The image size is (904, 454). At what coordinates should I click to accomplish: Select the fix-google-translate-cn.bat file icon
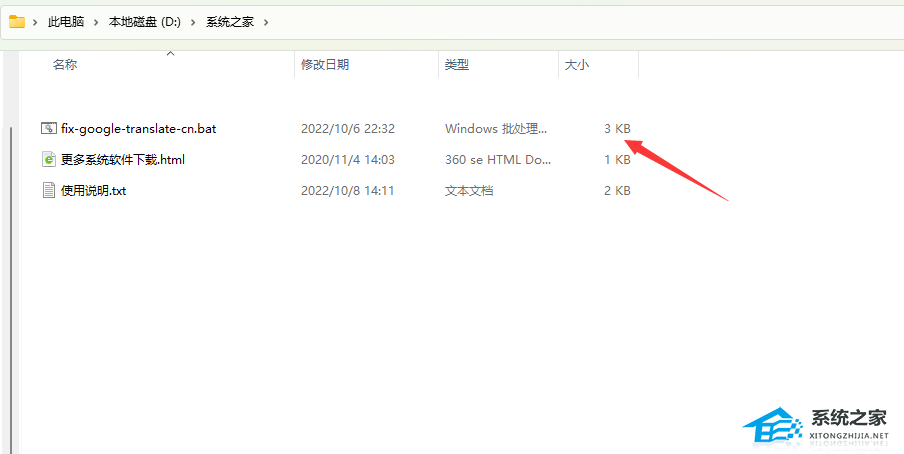tap(48, 128)
